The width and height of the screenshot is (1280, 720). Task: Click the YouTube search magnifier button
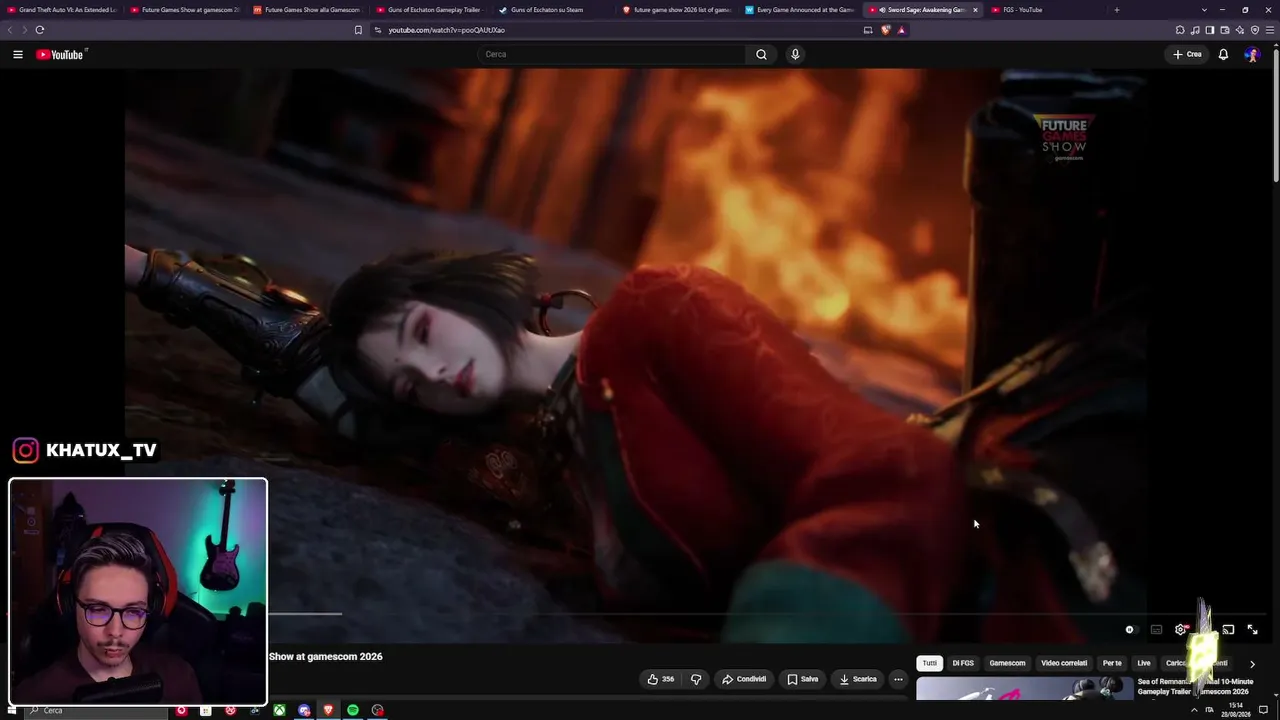761,54
